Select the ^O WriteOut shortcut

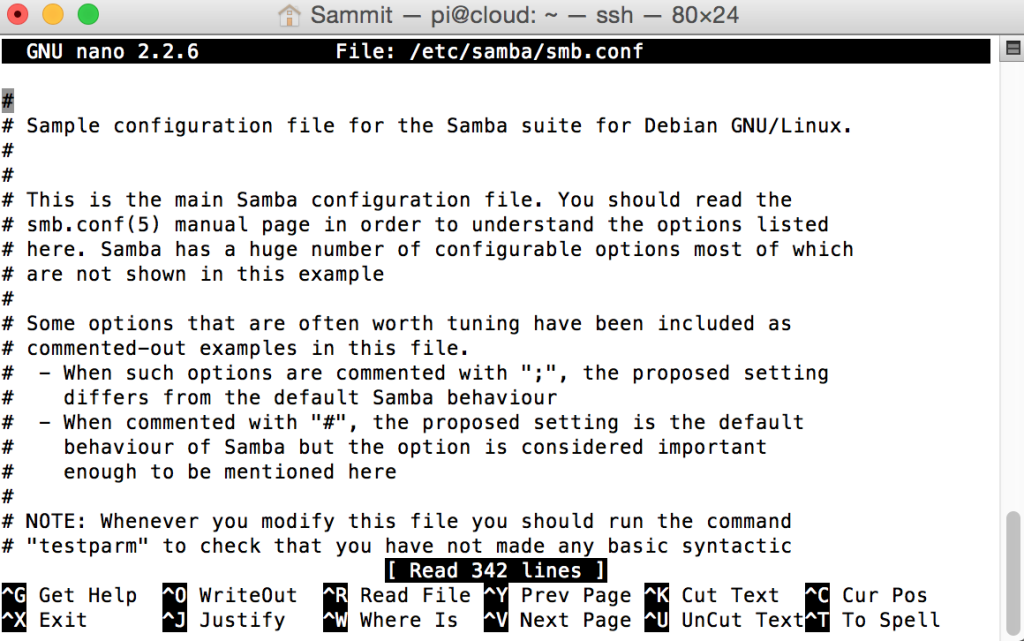click(x=230, y=595)
